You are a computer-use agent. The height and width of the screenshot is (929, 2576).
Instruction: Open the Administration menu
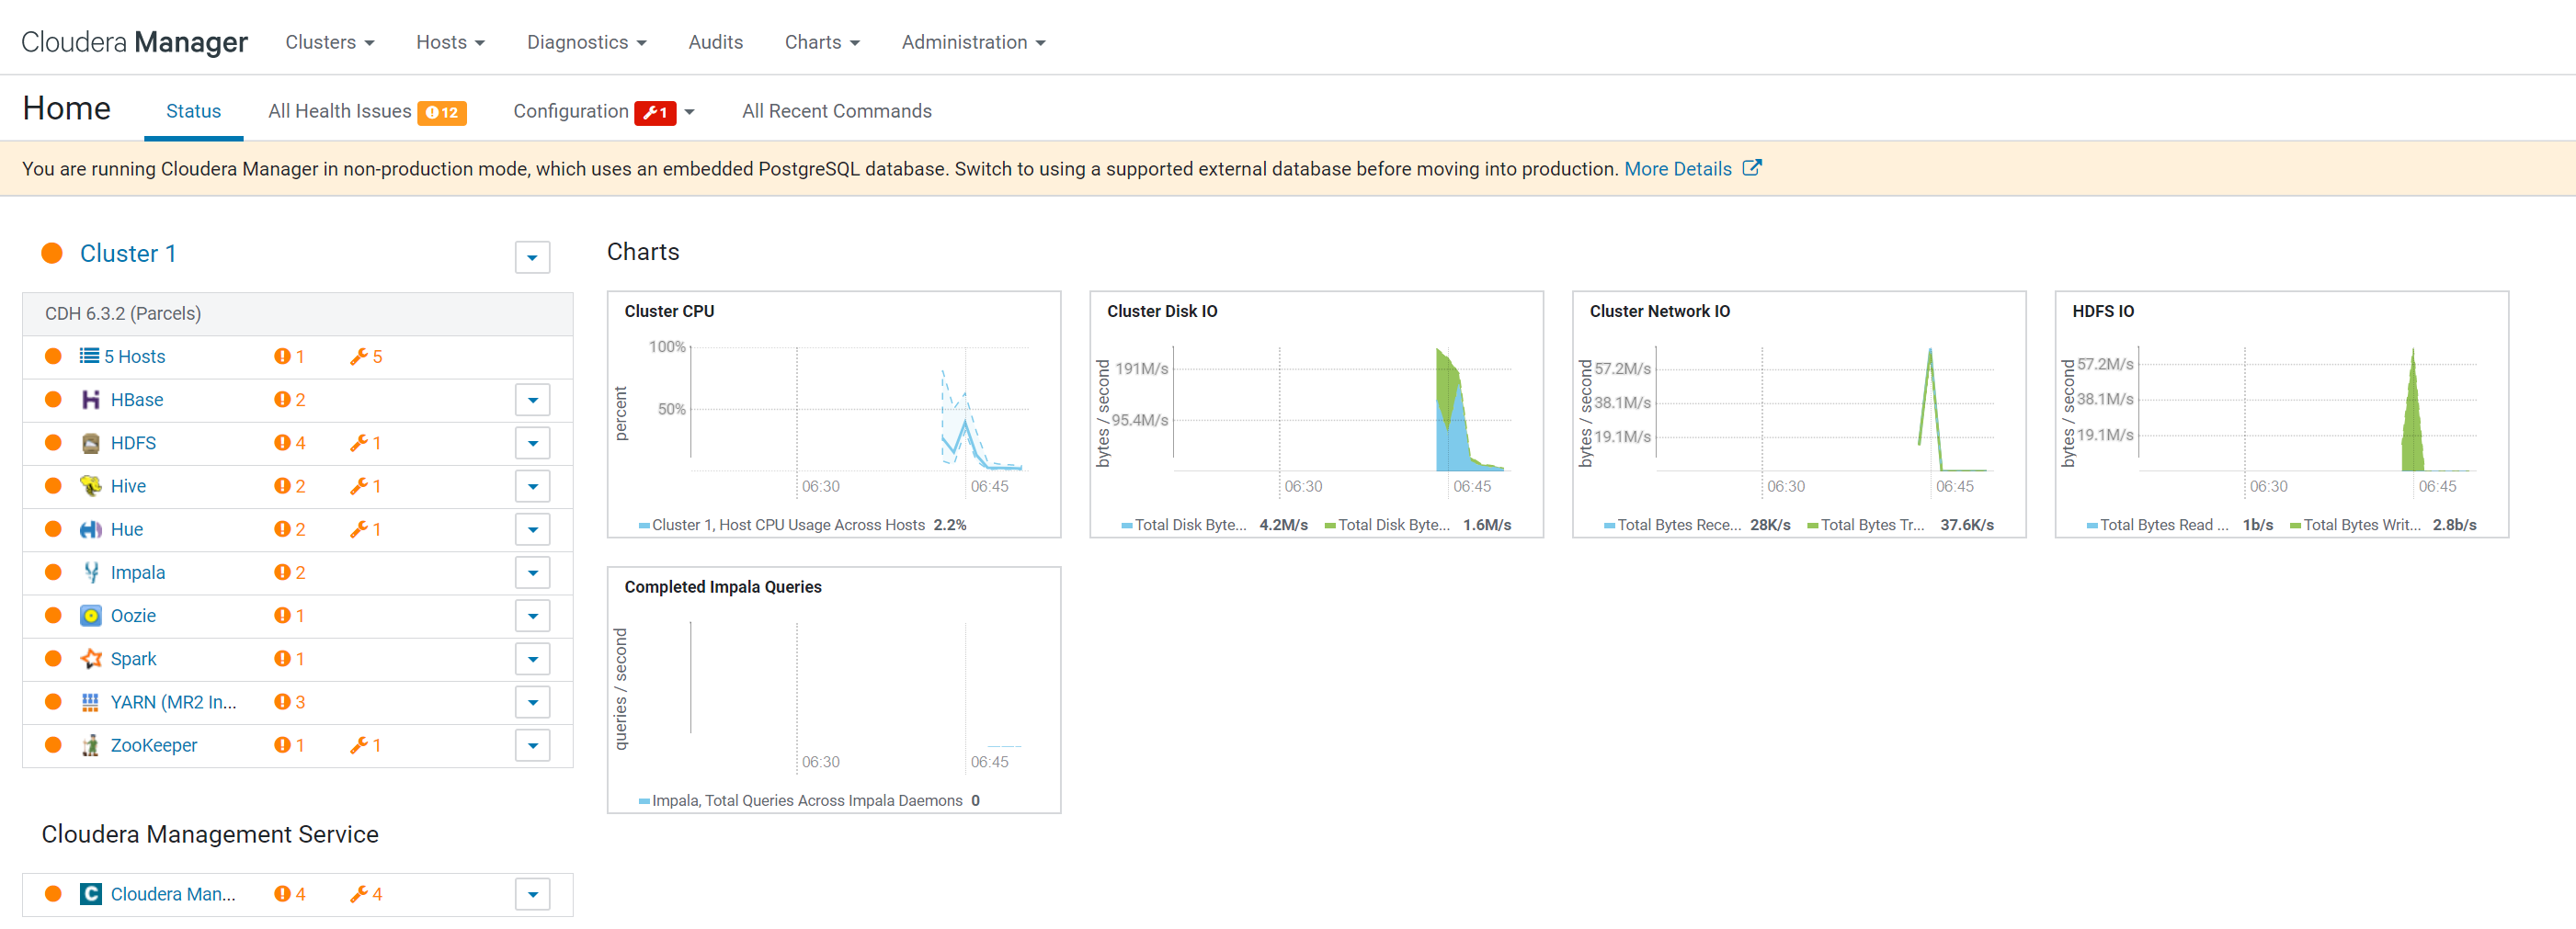(x=974, y=42)
